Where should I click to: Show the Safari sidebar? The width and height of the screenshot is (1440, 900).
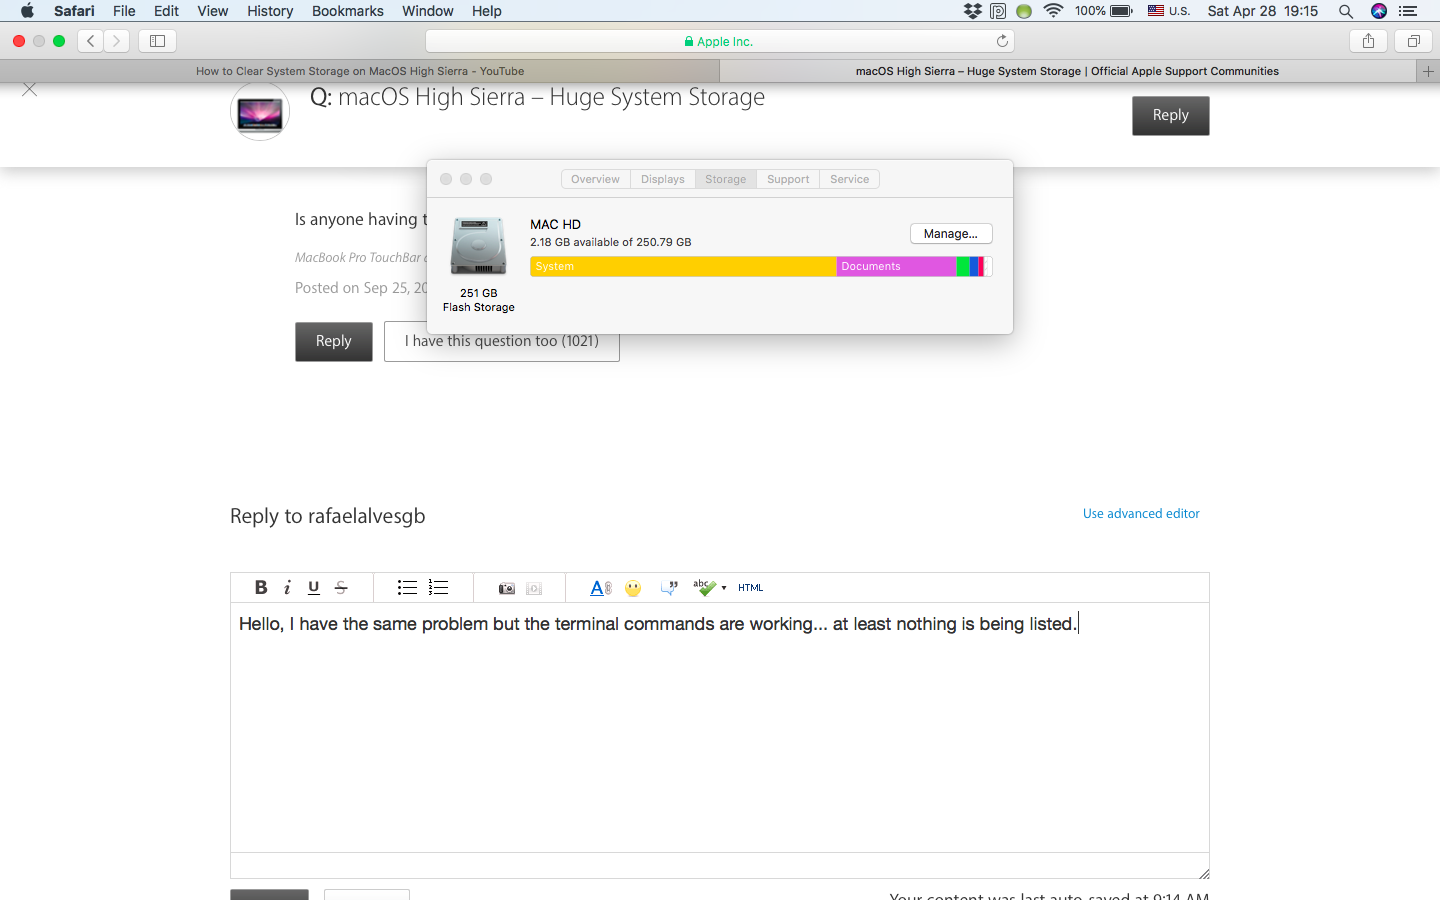[x=157, y=41]
